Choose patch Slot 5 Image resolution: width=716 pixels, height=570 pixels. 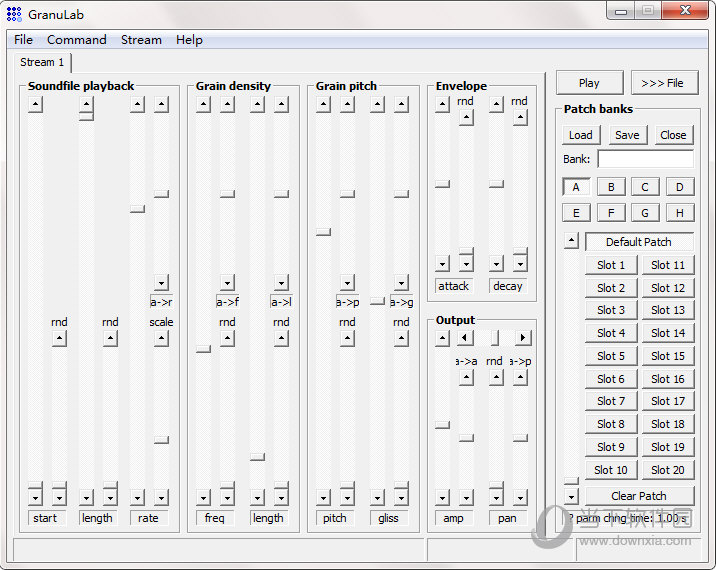[x=611, y=356]
